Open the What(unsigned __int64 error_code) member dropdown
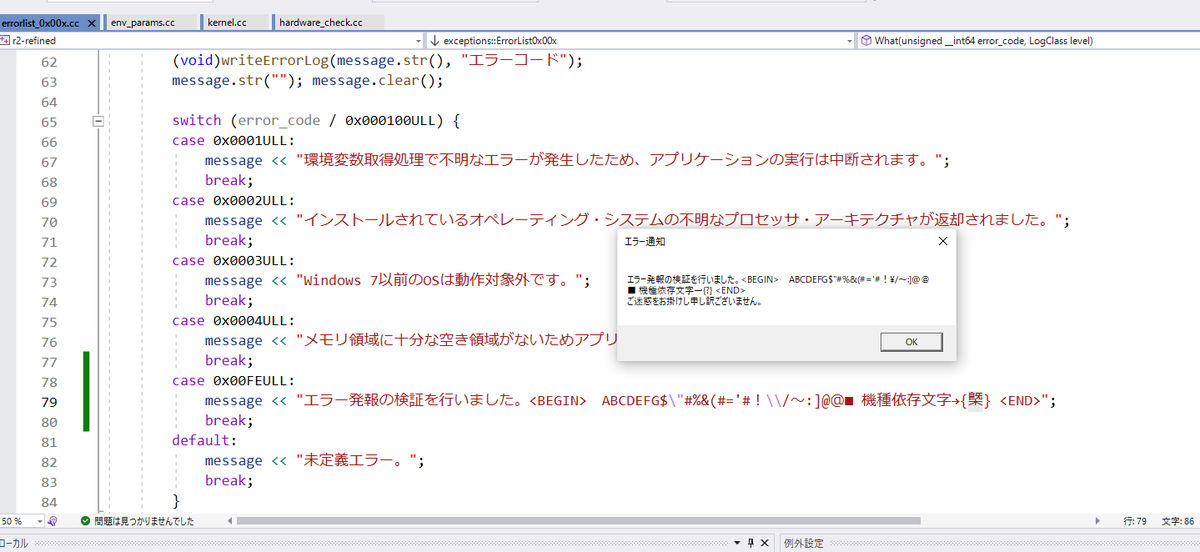 tap(1028, 41)
